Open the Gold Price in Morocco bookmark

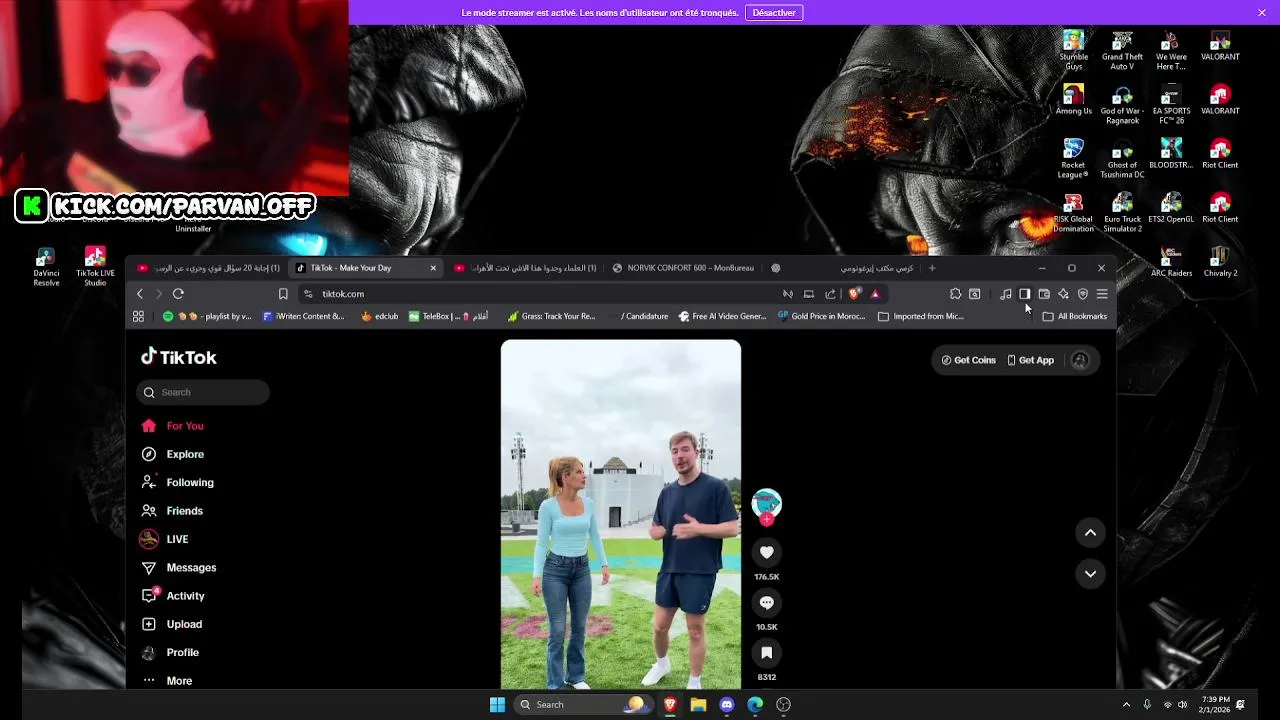click(820, 316)
